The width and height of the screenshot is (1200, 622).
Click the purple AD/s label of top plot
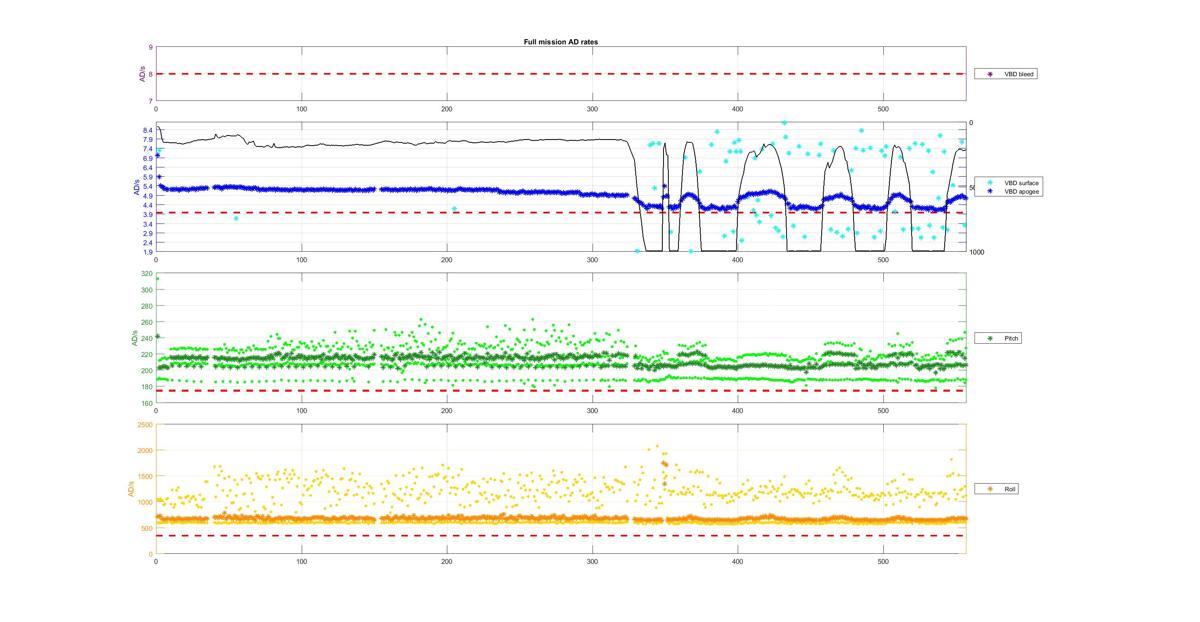pos(142,74)
